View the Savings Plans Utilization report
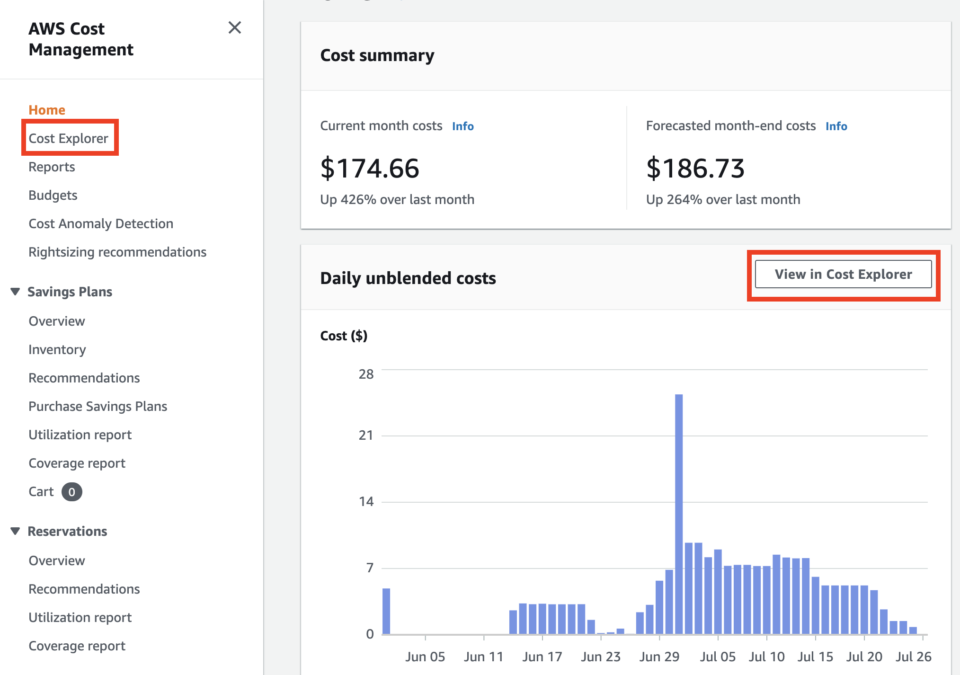The width and height of the screenshot is (960, 675). tap(80, 434)
